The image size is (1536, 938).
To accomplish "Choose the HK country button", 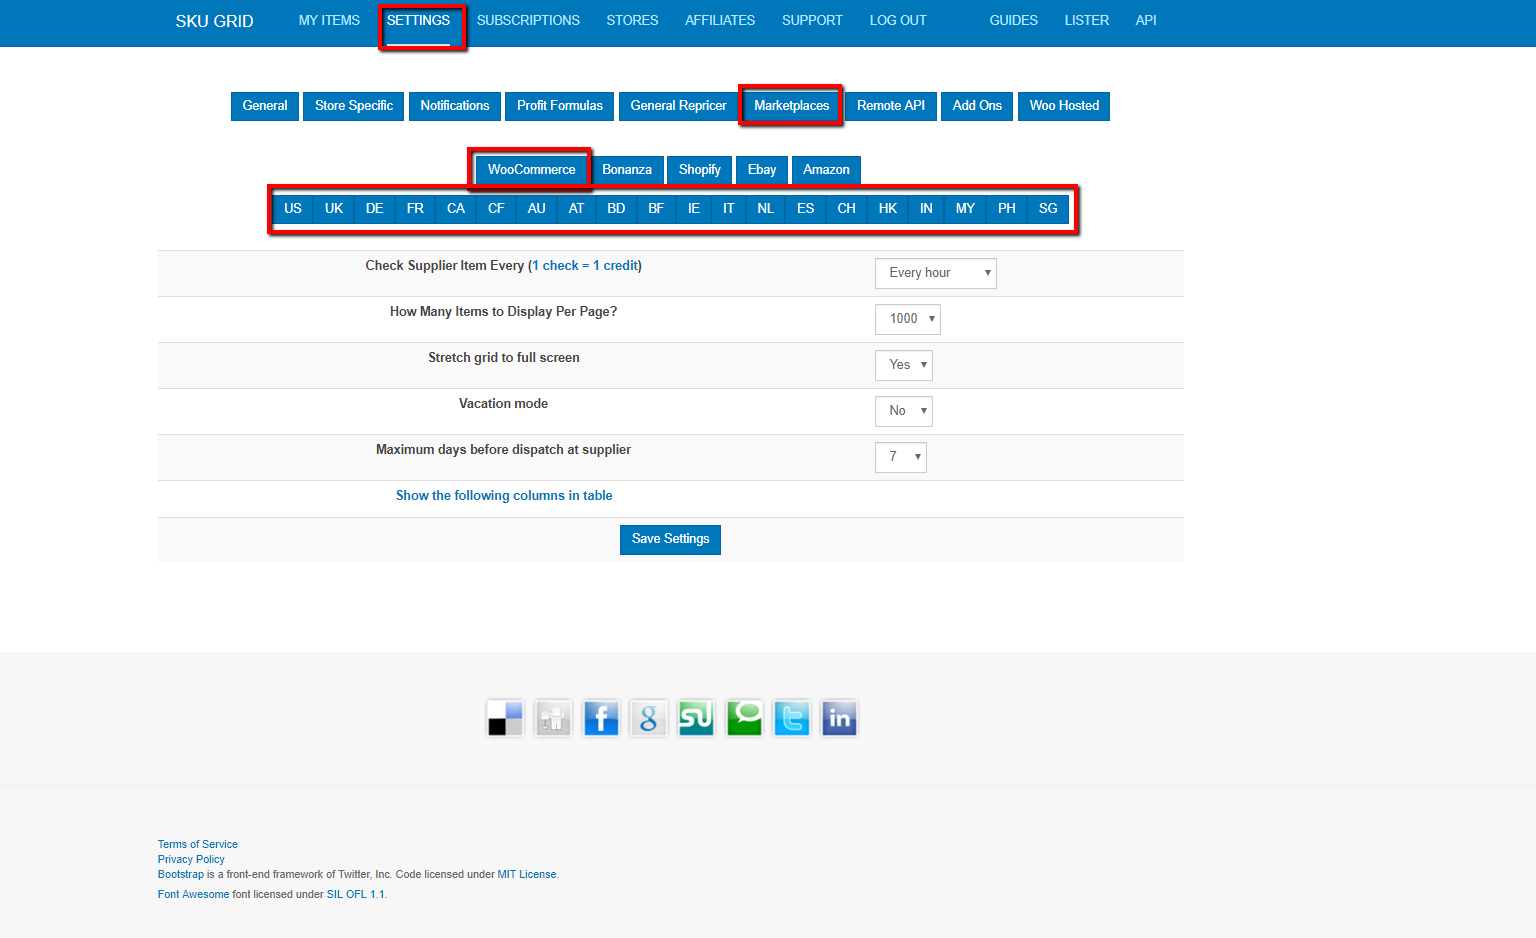I will [x=888, y=209].
